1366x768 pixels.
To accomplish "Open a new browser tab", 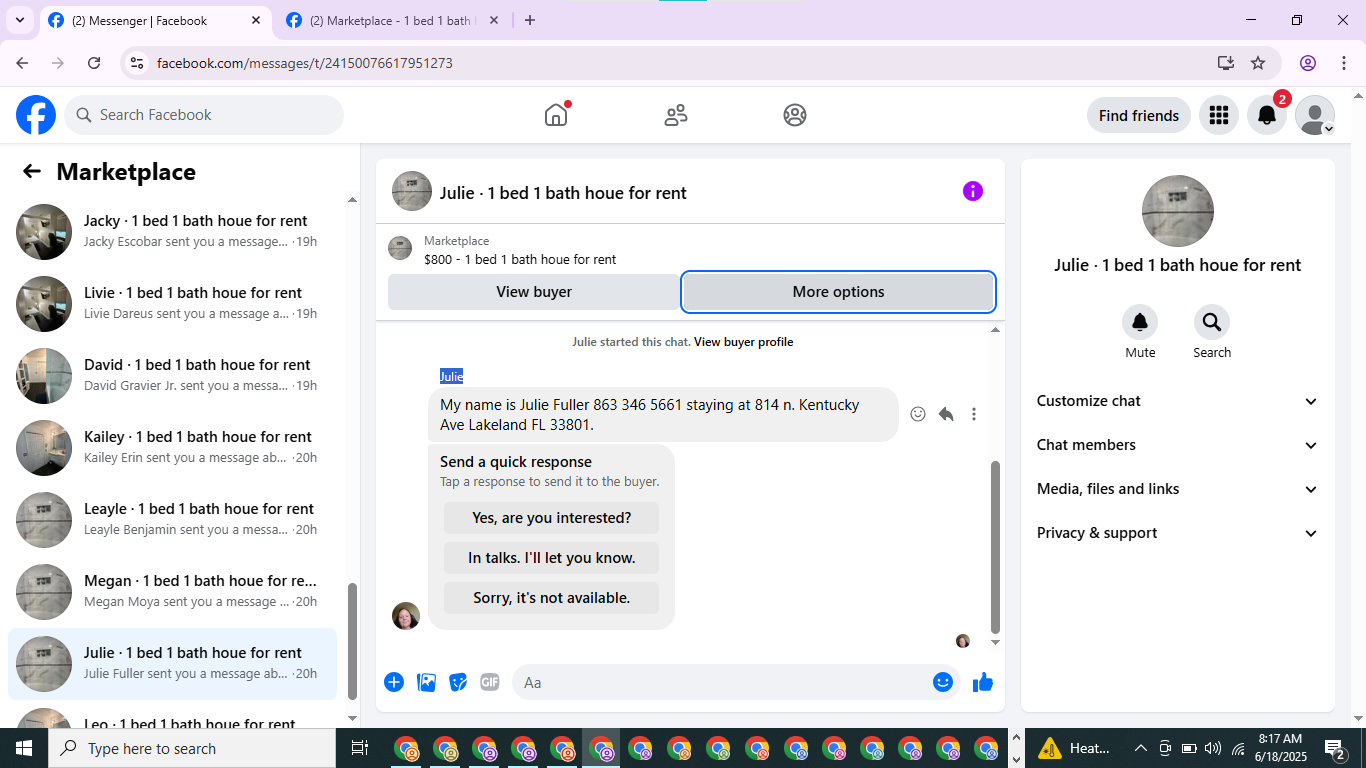I will pos(530,20).
